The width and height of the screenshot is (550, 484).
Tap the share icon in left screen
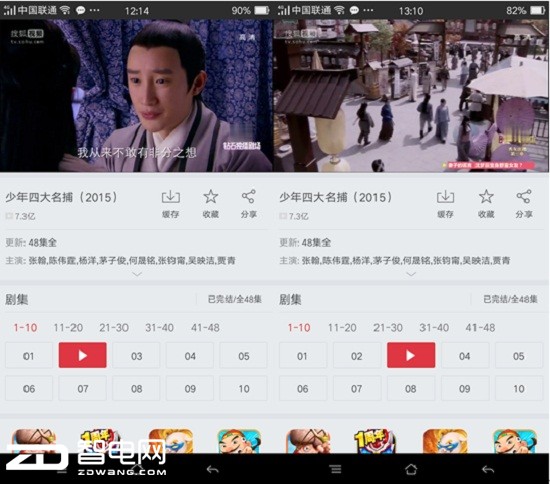pyautogui.click(x=248, y=197)
